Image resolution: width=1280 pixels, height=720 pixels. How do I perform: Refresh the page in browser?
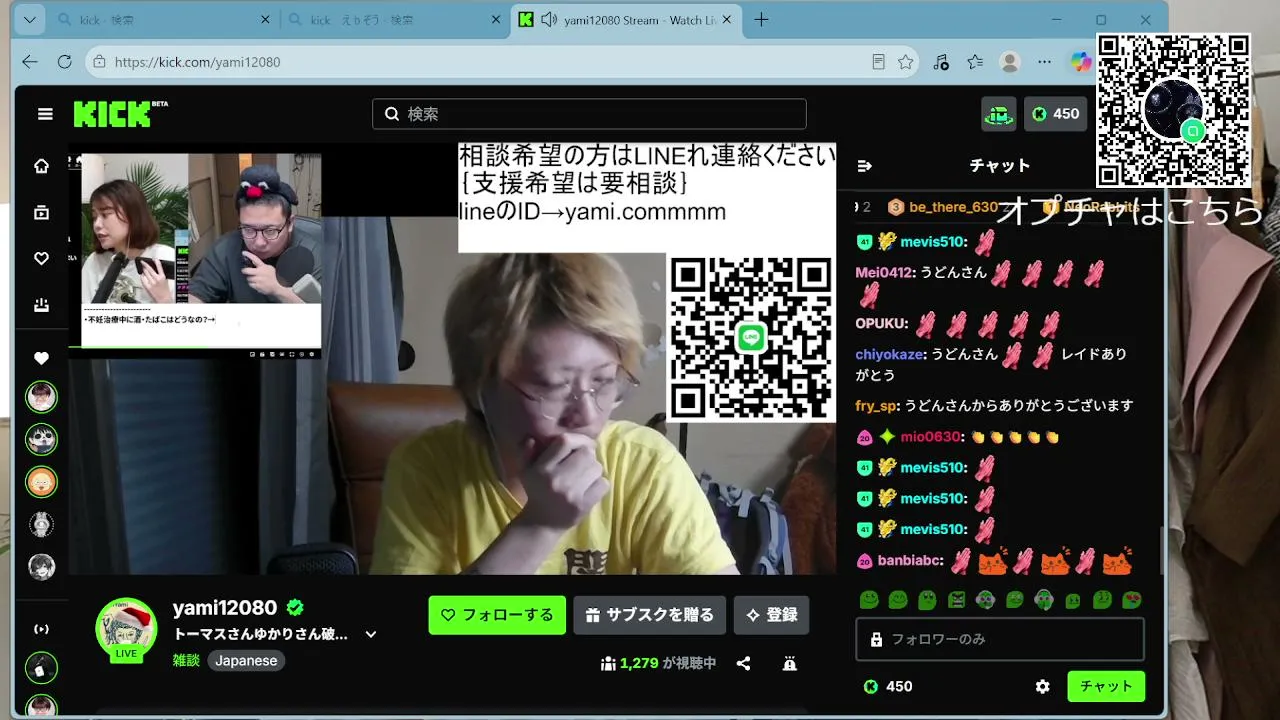click(65, 62)
